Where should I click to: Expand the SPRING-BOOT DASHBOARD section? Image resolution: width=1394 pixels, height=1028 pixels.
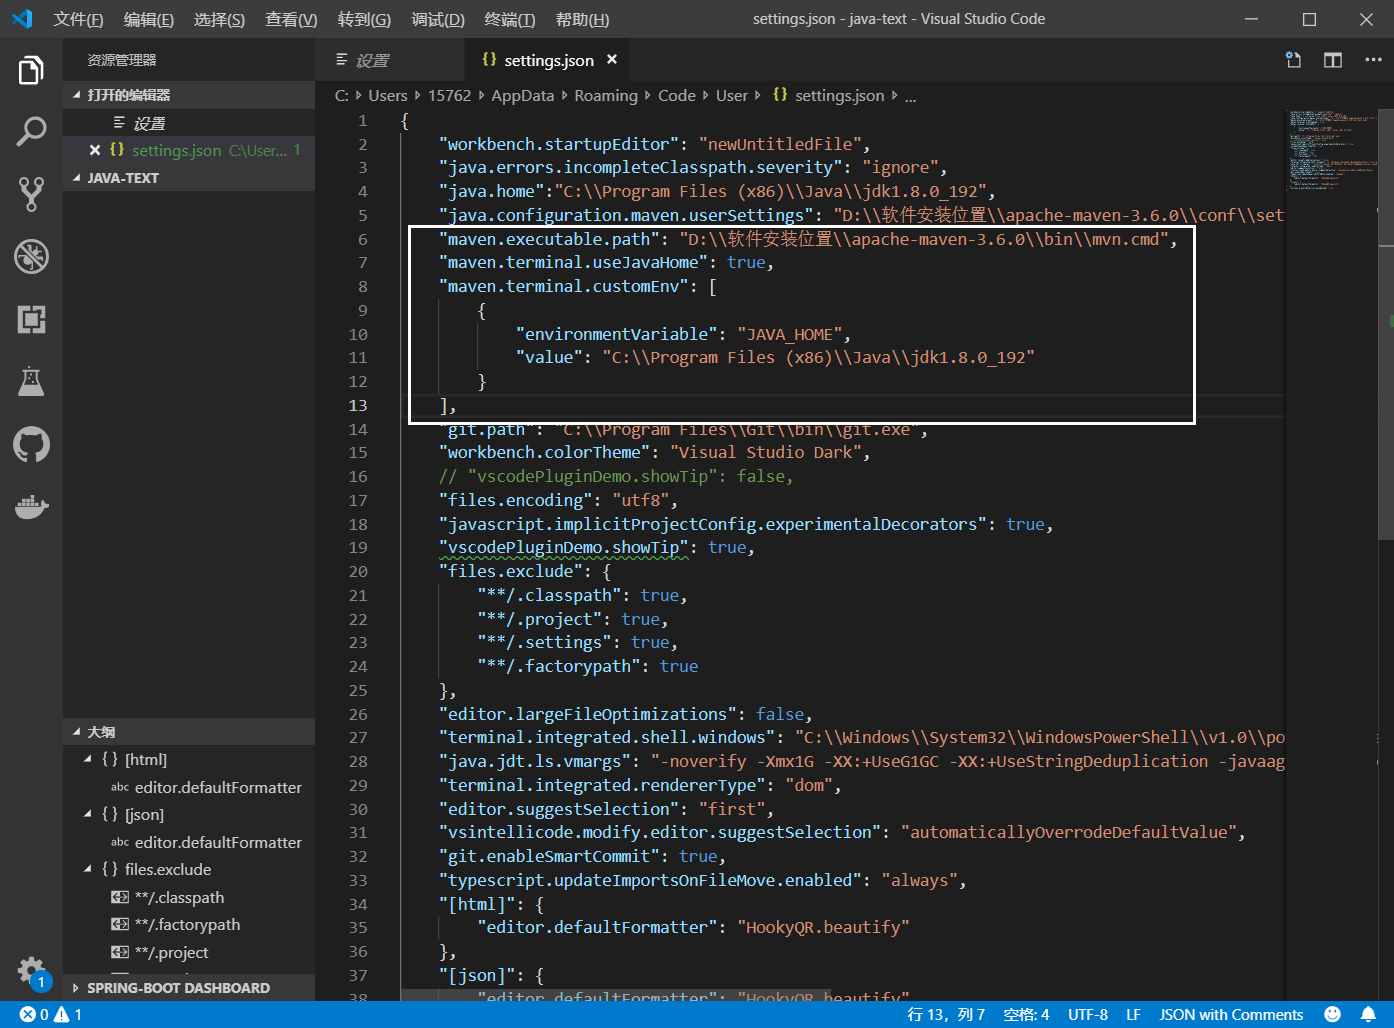[x=189, y=988]
